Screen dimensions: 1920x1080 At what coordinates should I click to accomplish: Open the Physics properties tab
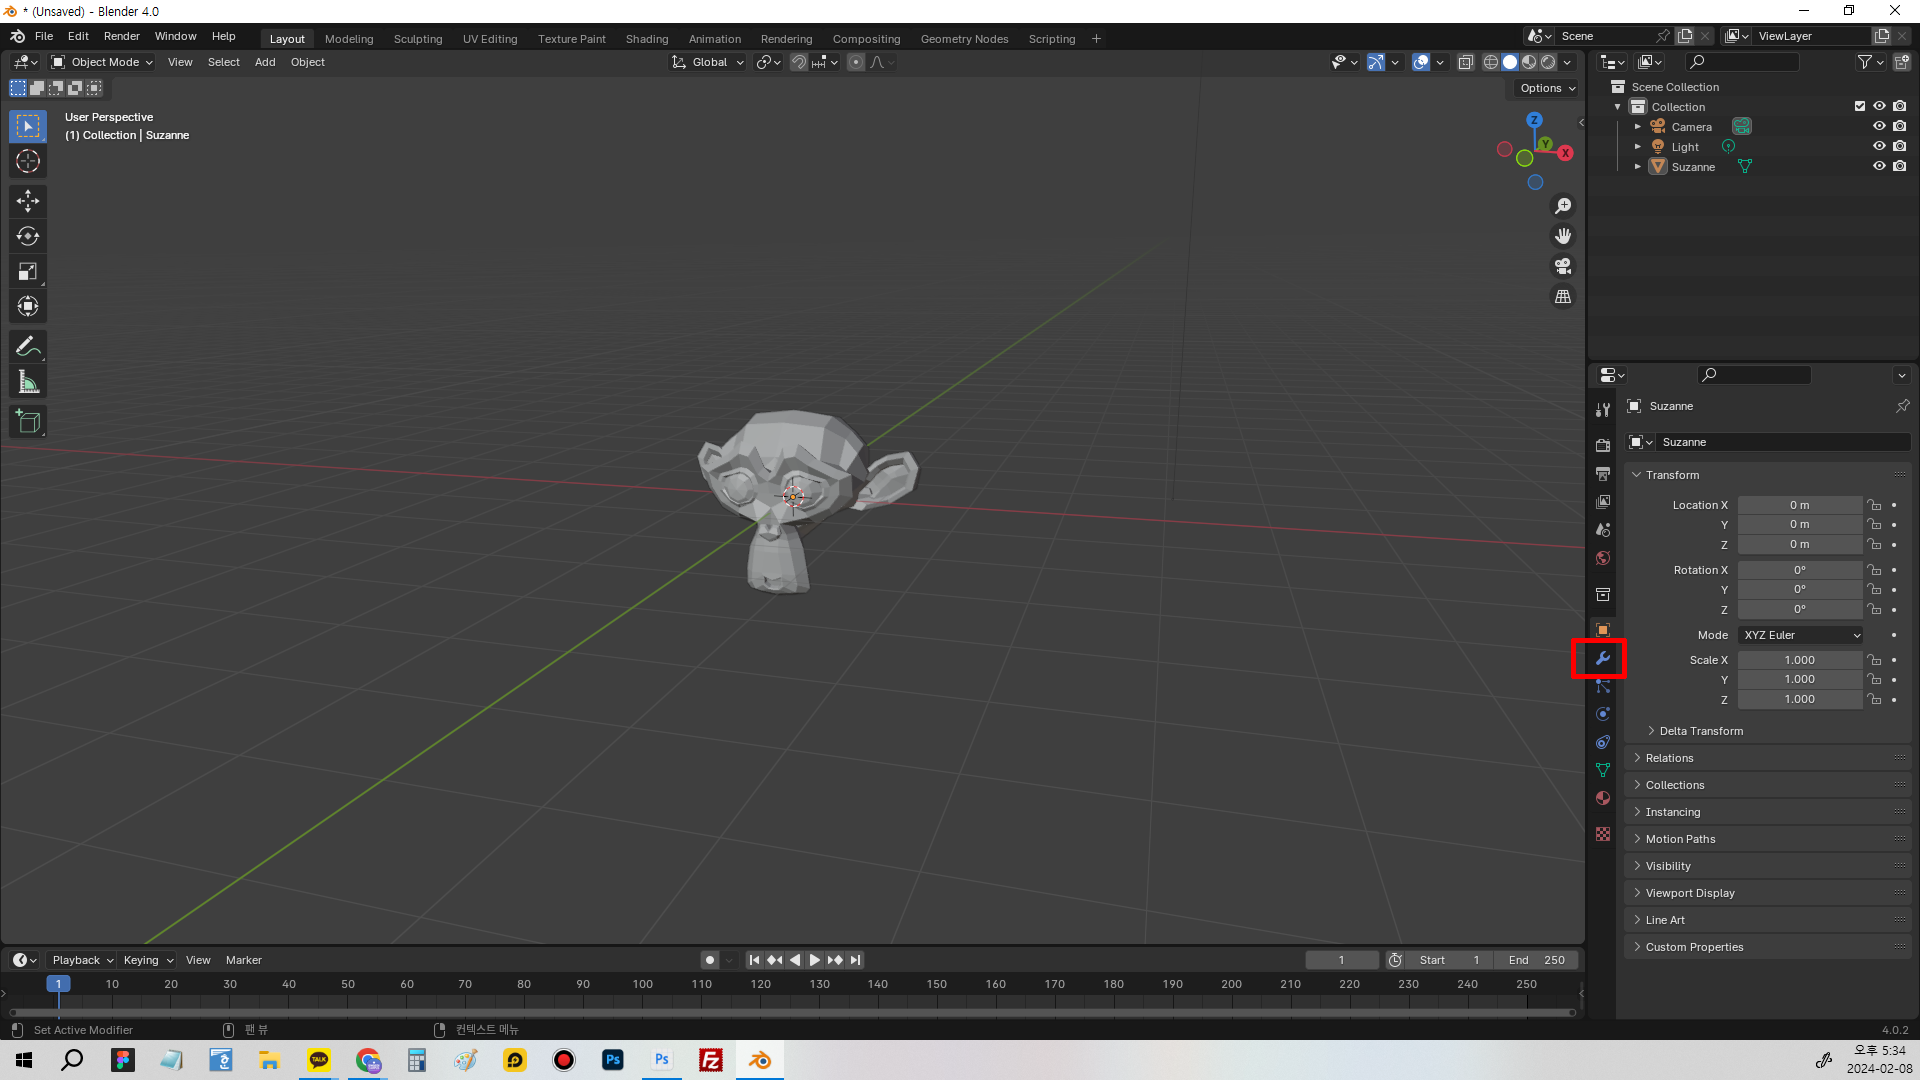[x=1603, y=714]
